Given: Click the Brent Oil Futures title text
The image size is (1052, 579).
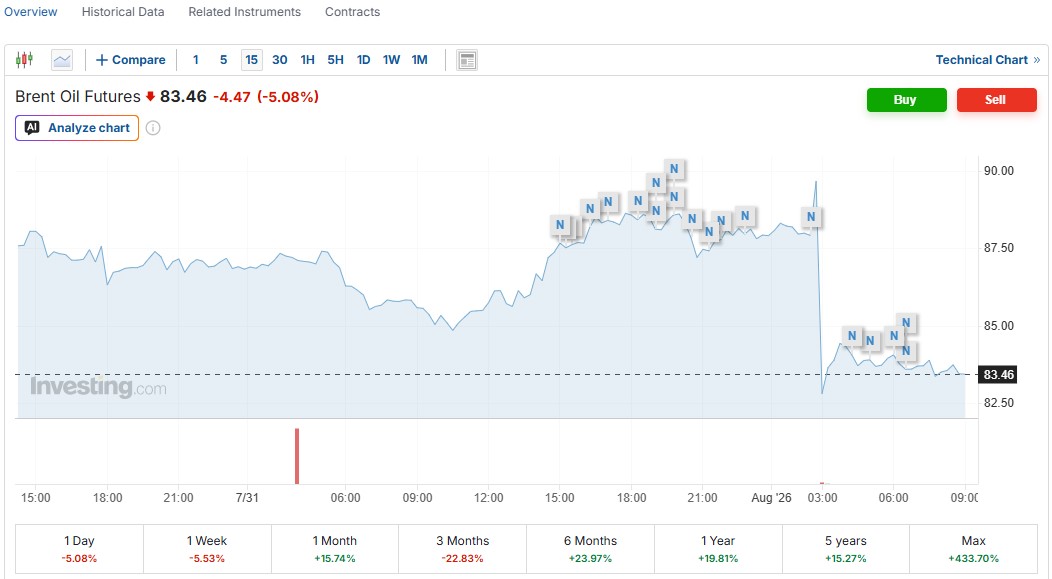Looking at the screenshot, I should tap(78, 97).
